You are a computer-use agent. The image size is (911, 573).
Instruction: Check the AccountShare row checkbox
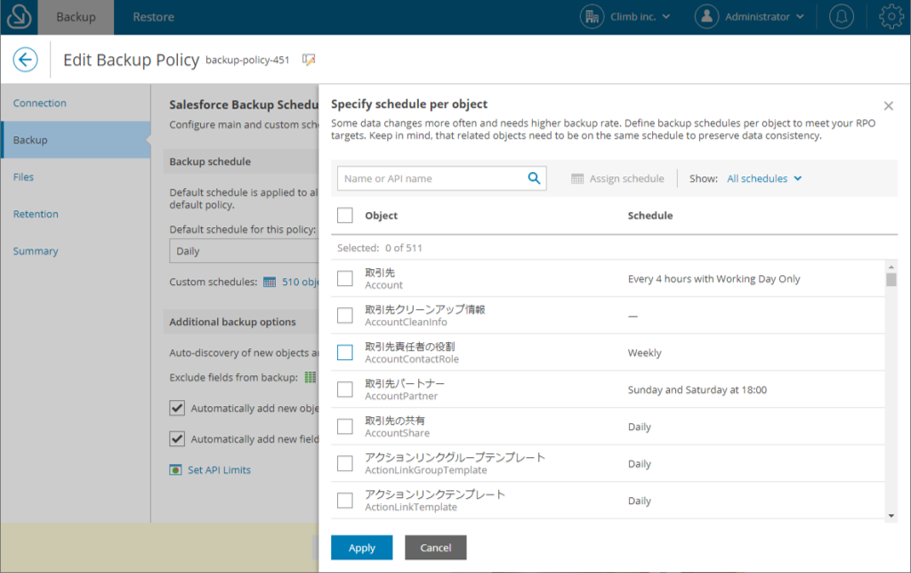(x=345, y=427)
